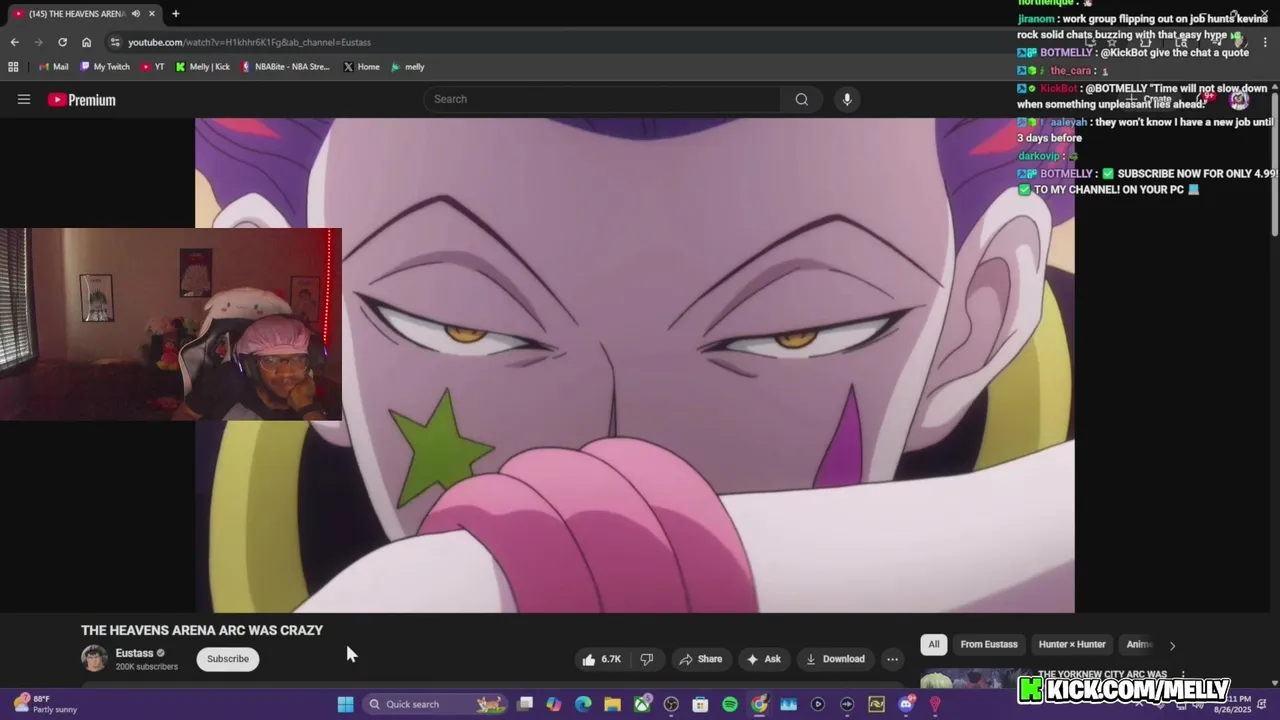Open the My Twitch bookmark
The width and height of the screenshot is (1280, 720).
104,67
